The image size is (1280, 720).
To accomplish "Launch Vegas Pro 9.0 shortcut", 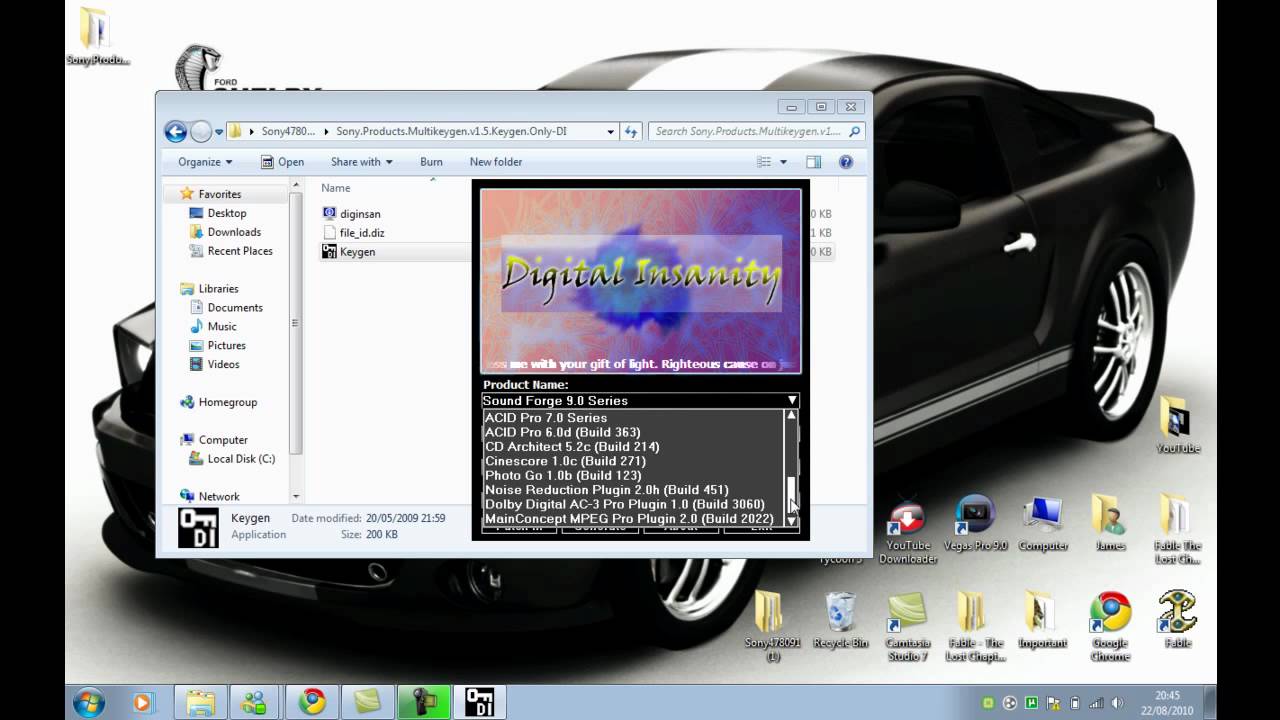I will coord(974,523).
